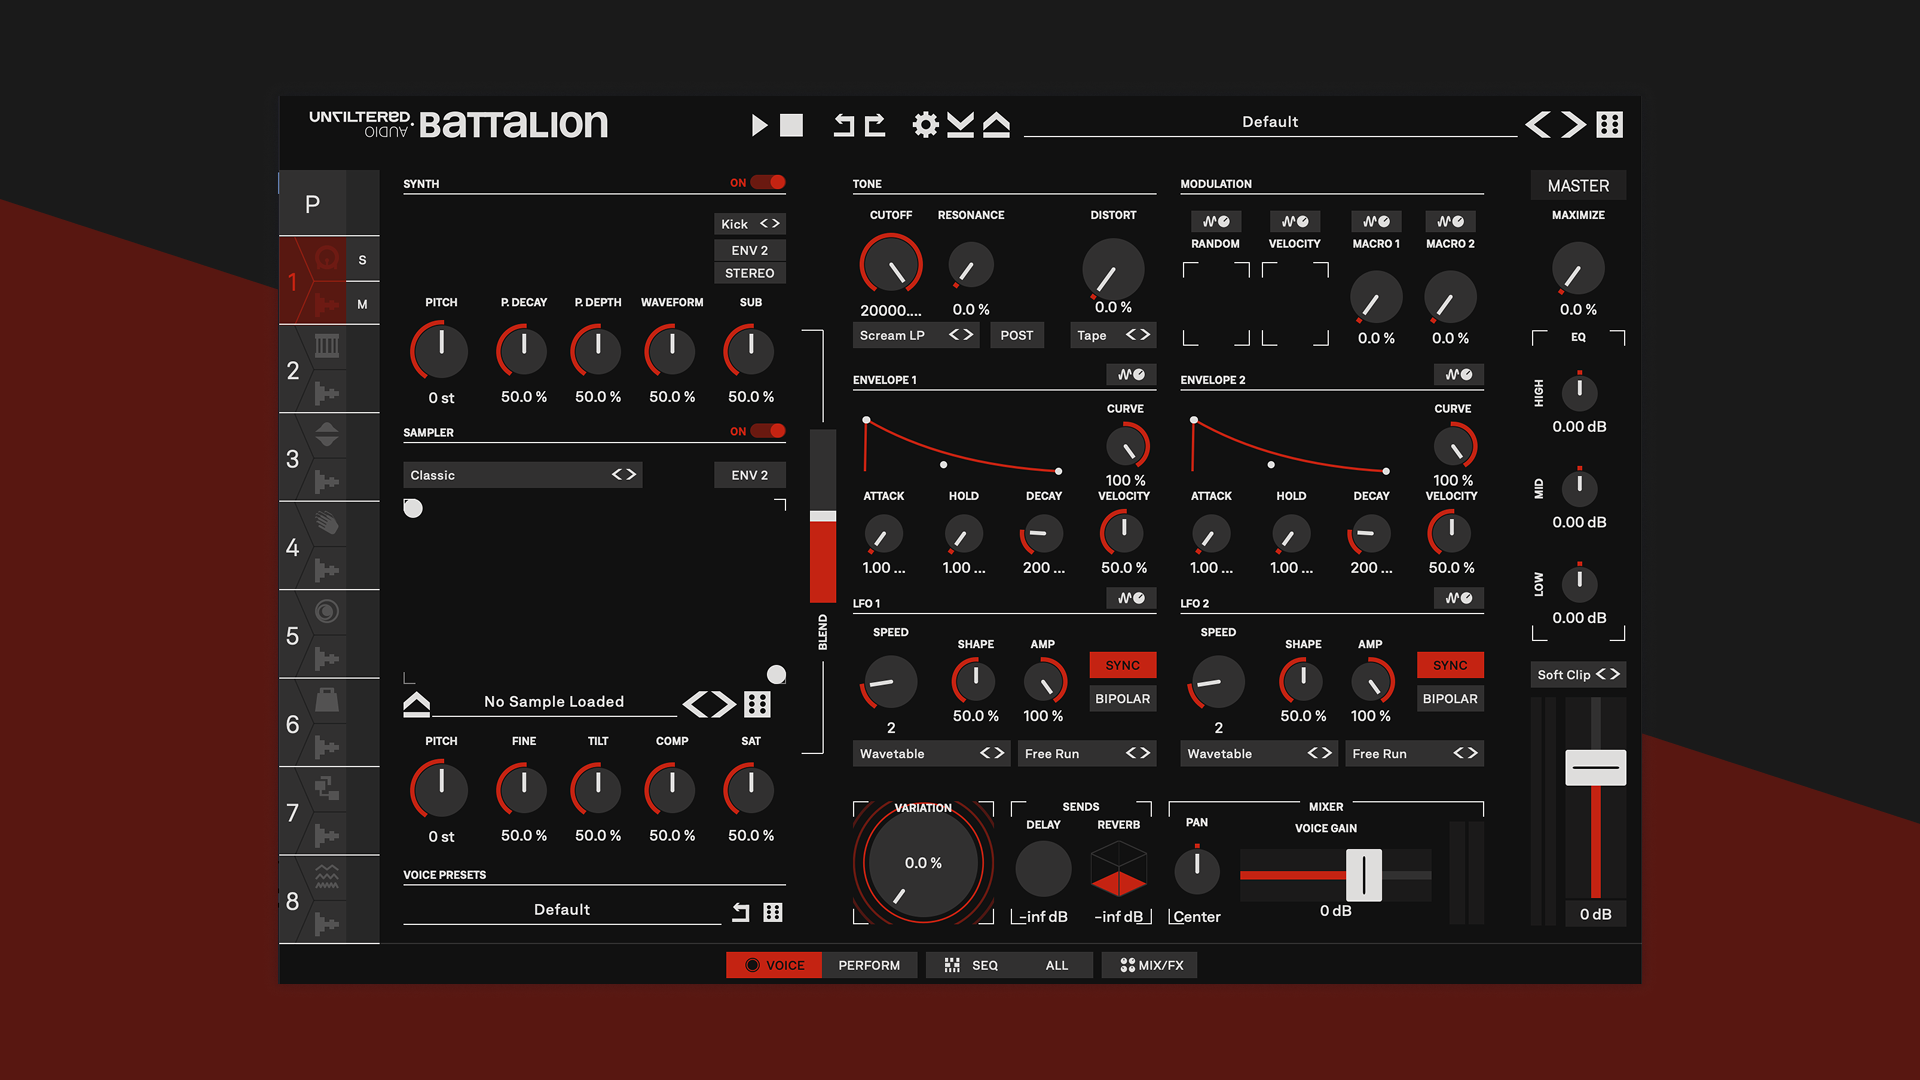Open the MIX/FX tab
This screenshot has height=1080, width=1920.
(x=1151, y=965)
